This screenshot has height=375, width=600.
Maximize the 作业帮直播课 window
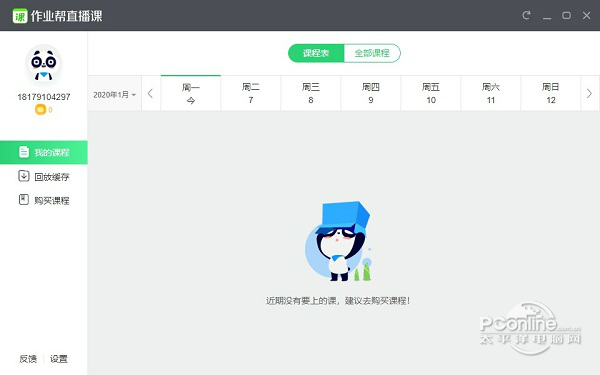(x=566, y=15)
